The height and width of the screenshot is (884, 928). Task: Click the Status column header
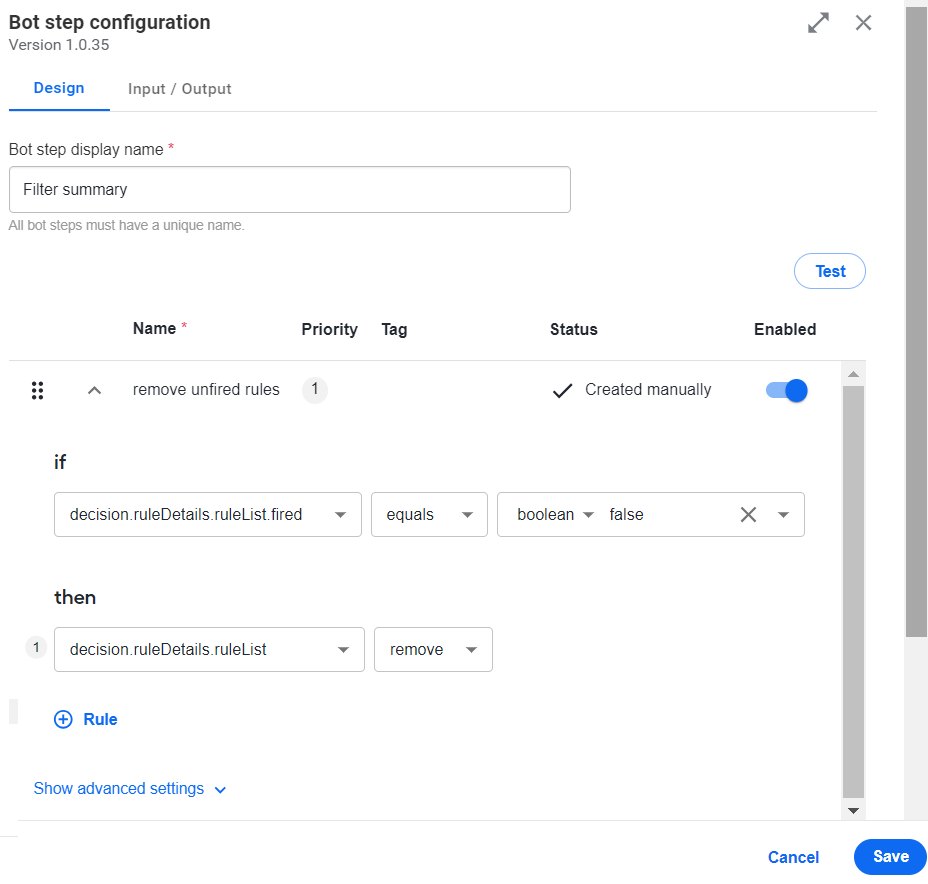point(573,330)
